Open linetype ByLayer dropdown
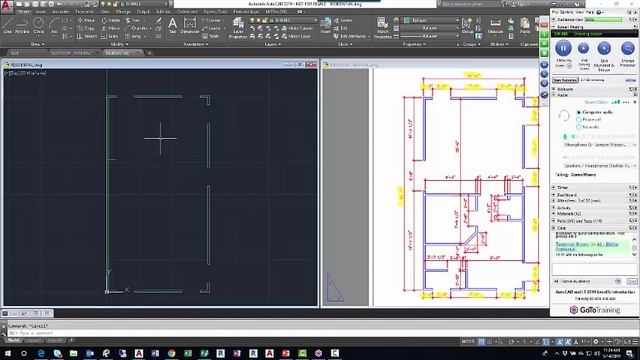Screen dimensions: 640x360 tap(431, 36)
